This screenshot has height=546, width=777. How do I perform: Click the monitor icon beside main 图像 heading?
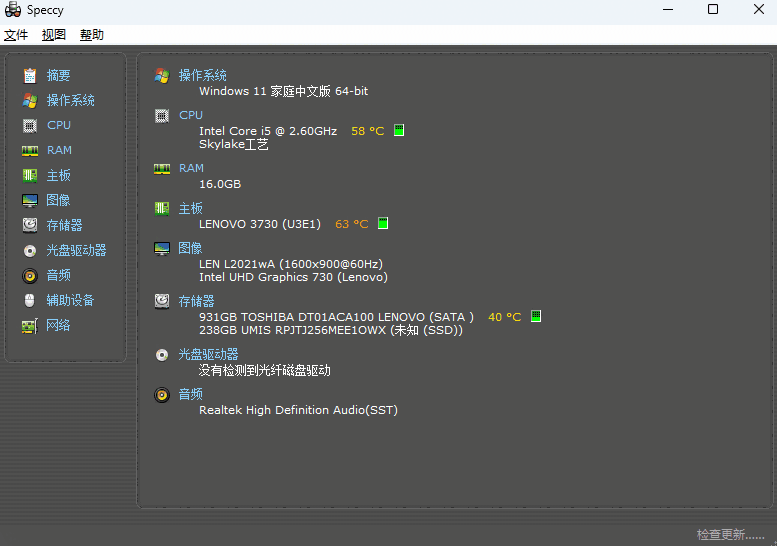click(162, 248)
